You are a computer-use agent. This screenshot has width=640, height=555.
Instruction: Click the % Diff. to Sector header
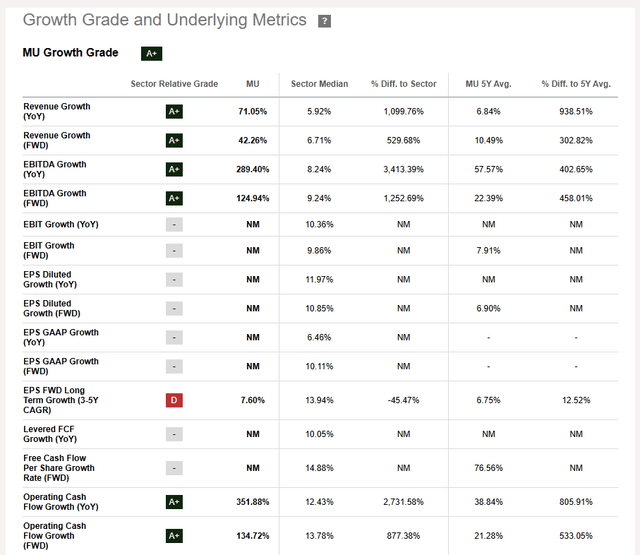tap(404, 84)
